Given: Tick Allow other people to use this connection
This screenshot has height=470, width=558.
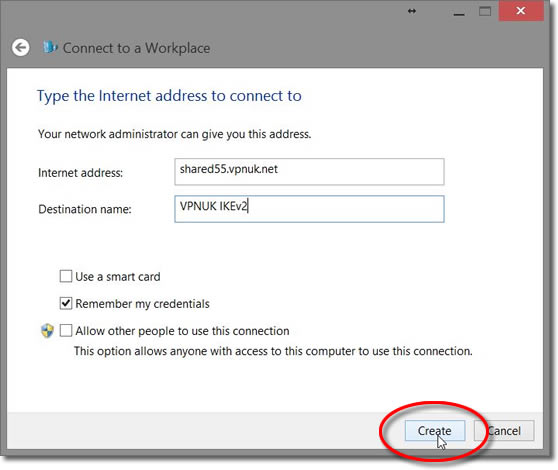Looking at the screenshot, I should (66, 331).
